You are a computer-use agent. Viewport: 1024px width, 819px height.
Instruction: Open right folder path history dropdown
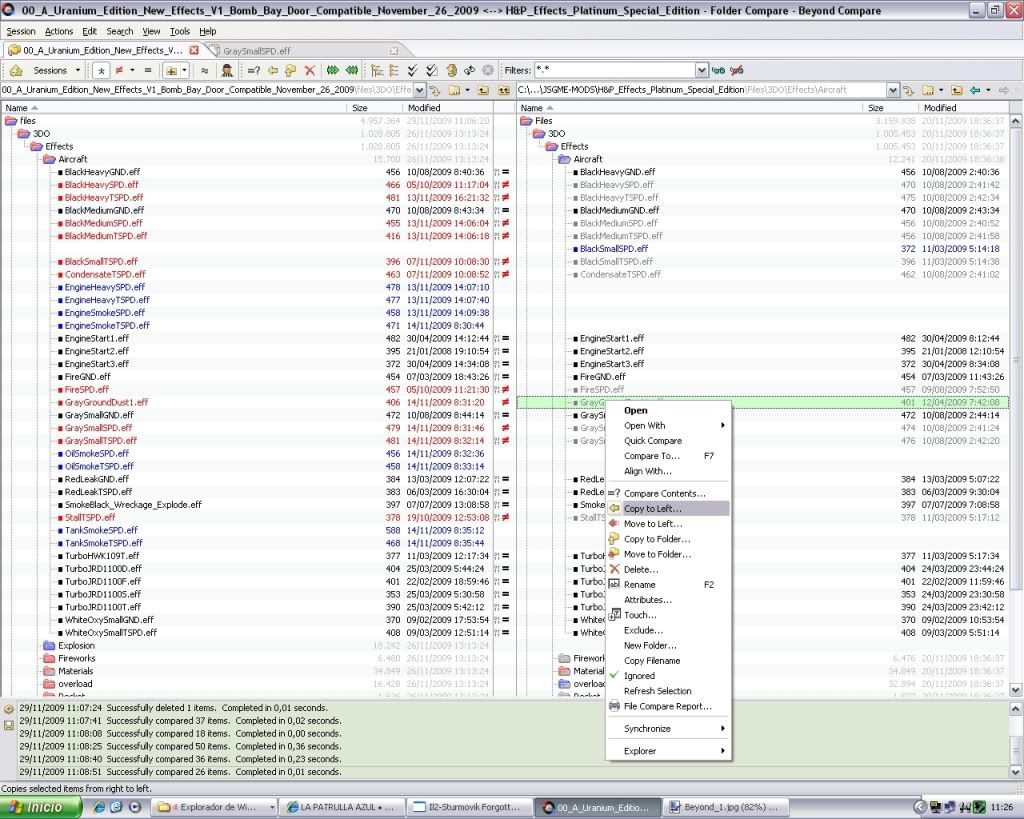(x=893, y=90)
